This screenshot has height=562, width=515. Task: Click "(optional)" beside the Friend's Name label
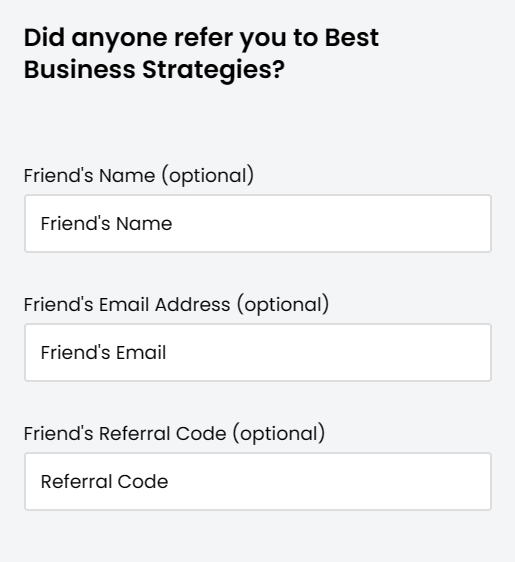coord(208,176)
